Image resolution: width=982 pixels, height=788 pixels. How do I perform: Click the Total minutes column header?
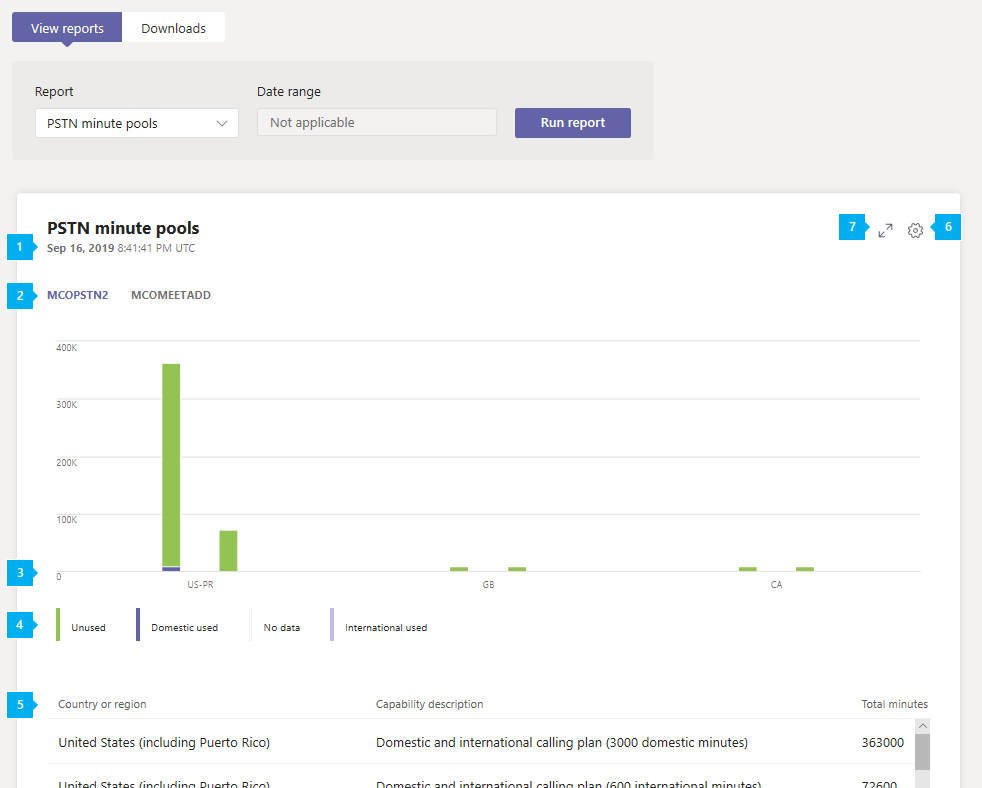[894, 704]
